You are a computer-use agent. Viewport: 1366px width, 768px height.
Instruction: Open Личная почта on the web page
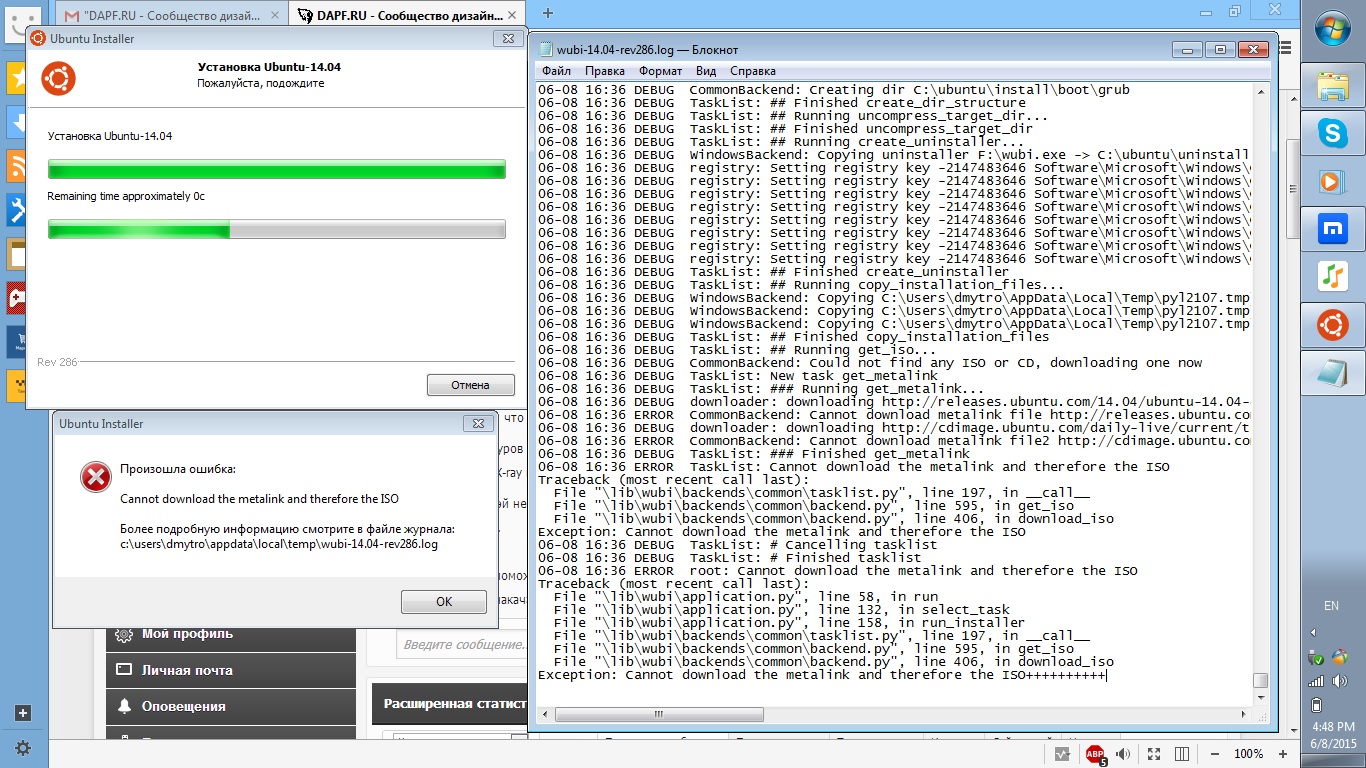coord(231,670)
